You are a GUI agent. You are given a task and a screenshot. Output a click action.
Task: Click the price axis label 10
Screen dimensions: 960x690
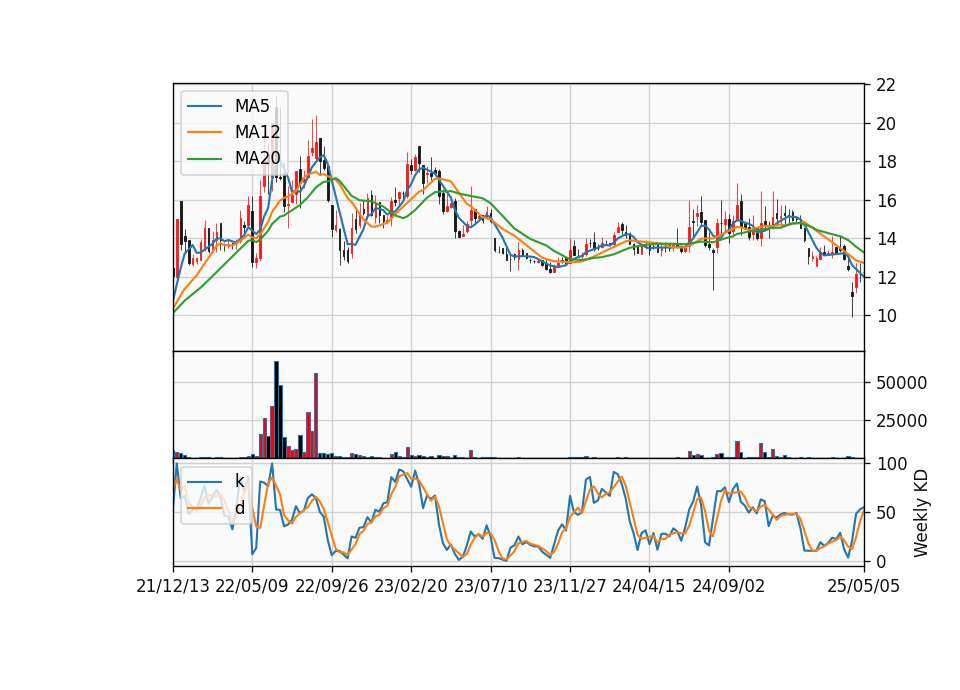pos(886,316)
